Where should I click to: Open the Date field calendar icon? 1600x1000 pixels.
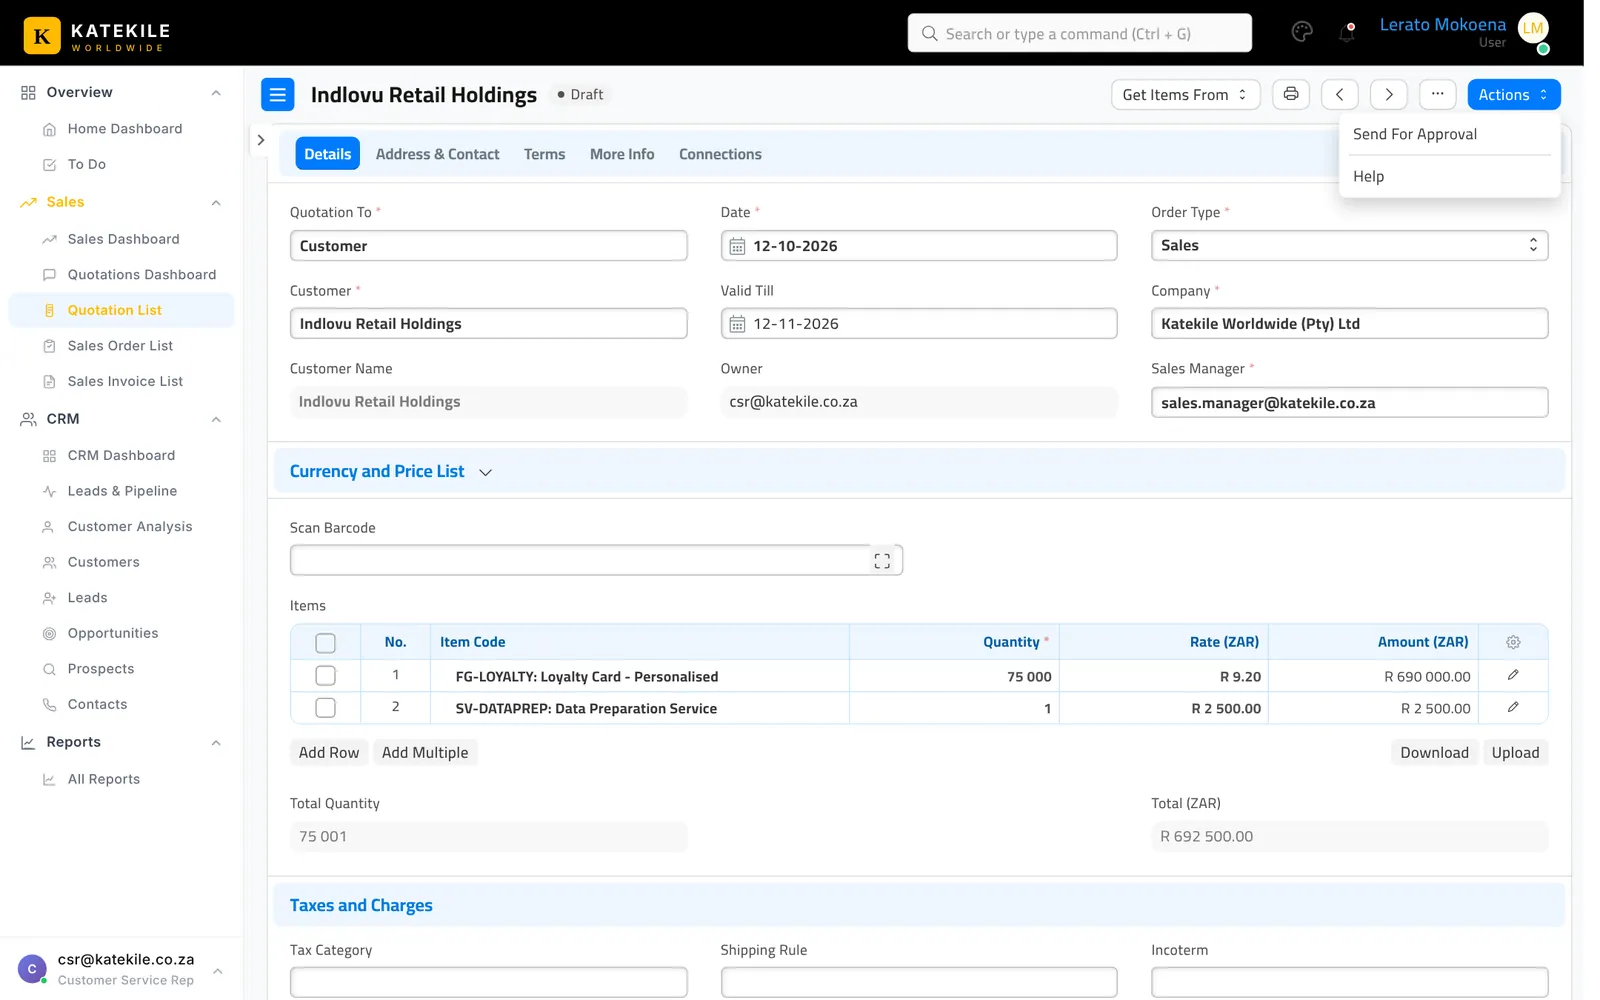pos(737,246)
